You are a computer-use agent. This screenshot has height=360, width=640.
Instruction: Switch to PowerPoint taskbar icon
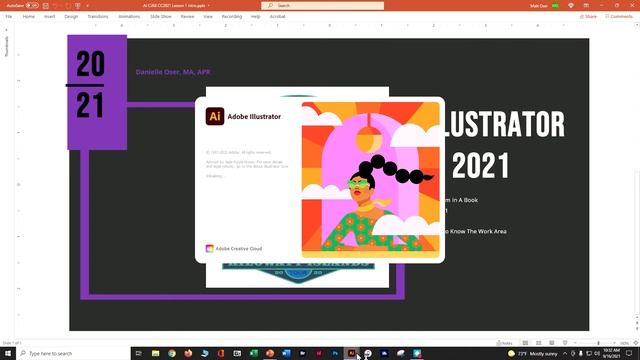pyautogui.click(x=270, y=353)
